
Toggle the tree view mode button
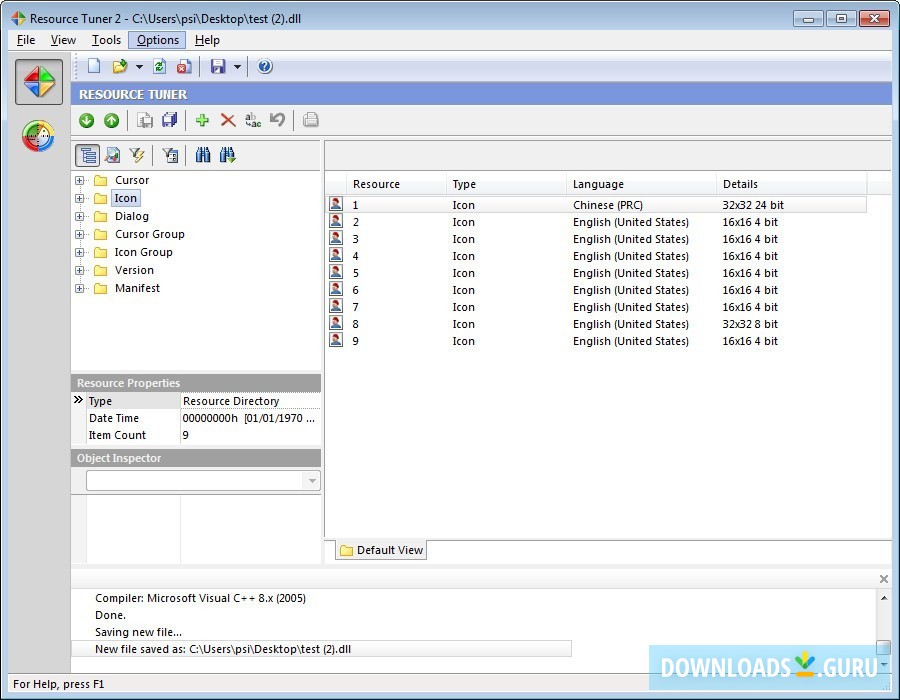pyautogui.click(x=88, y=155)
